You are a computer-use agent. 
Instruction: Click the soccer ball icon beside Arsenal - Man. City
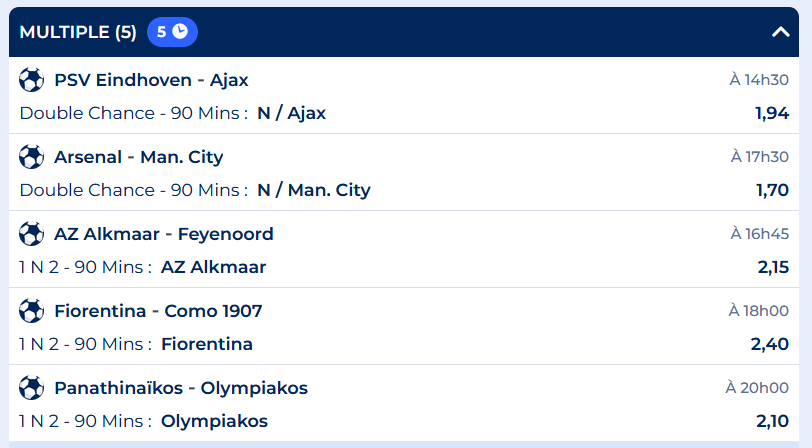pyautogui.click(x=32, y=157)
